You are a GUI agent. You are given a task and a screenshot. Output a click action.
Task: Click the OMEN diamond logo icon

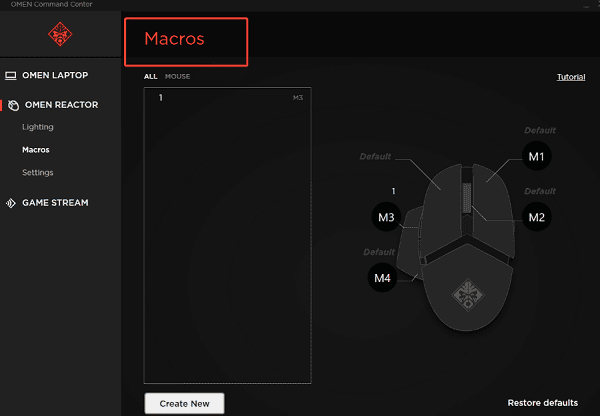pos(60,36)
